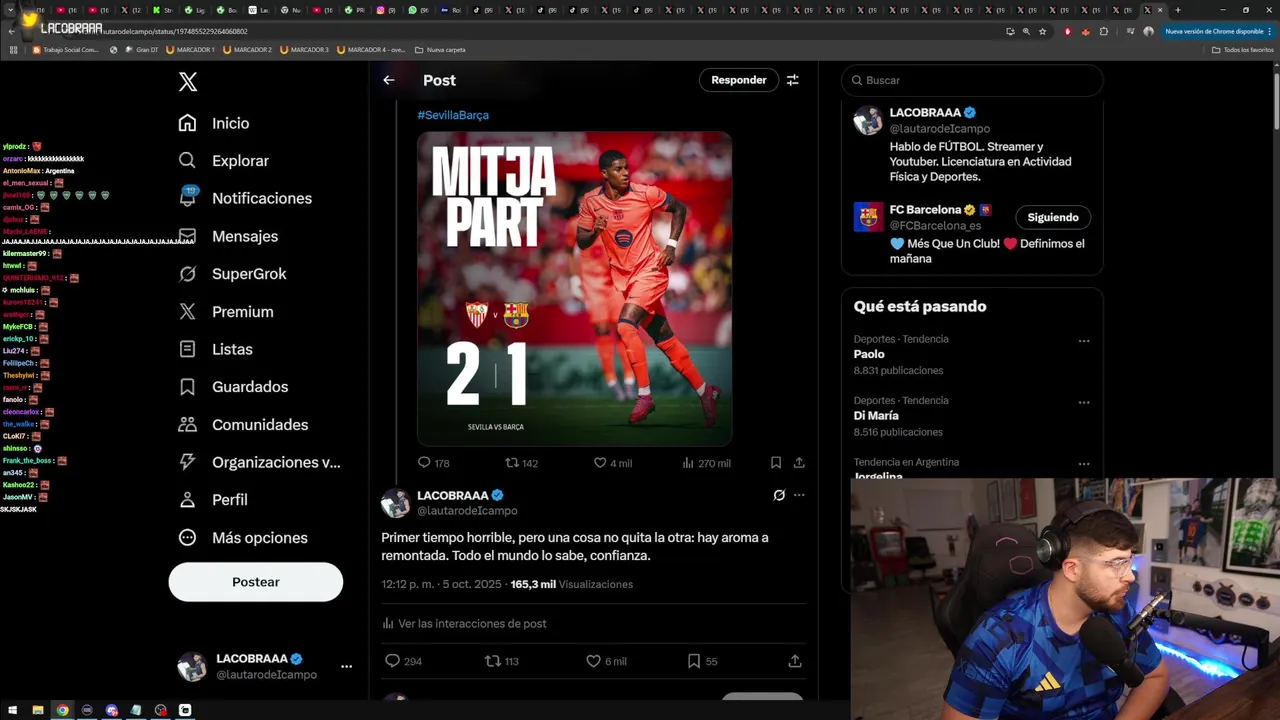Open MARCADOR 3 bookmark

(x=305, y=50)
